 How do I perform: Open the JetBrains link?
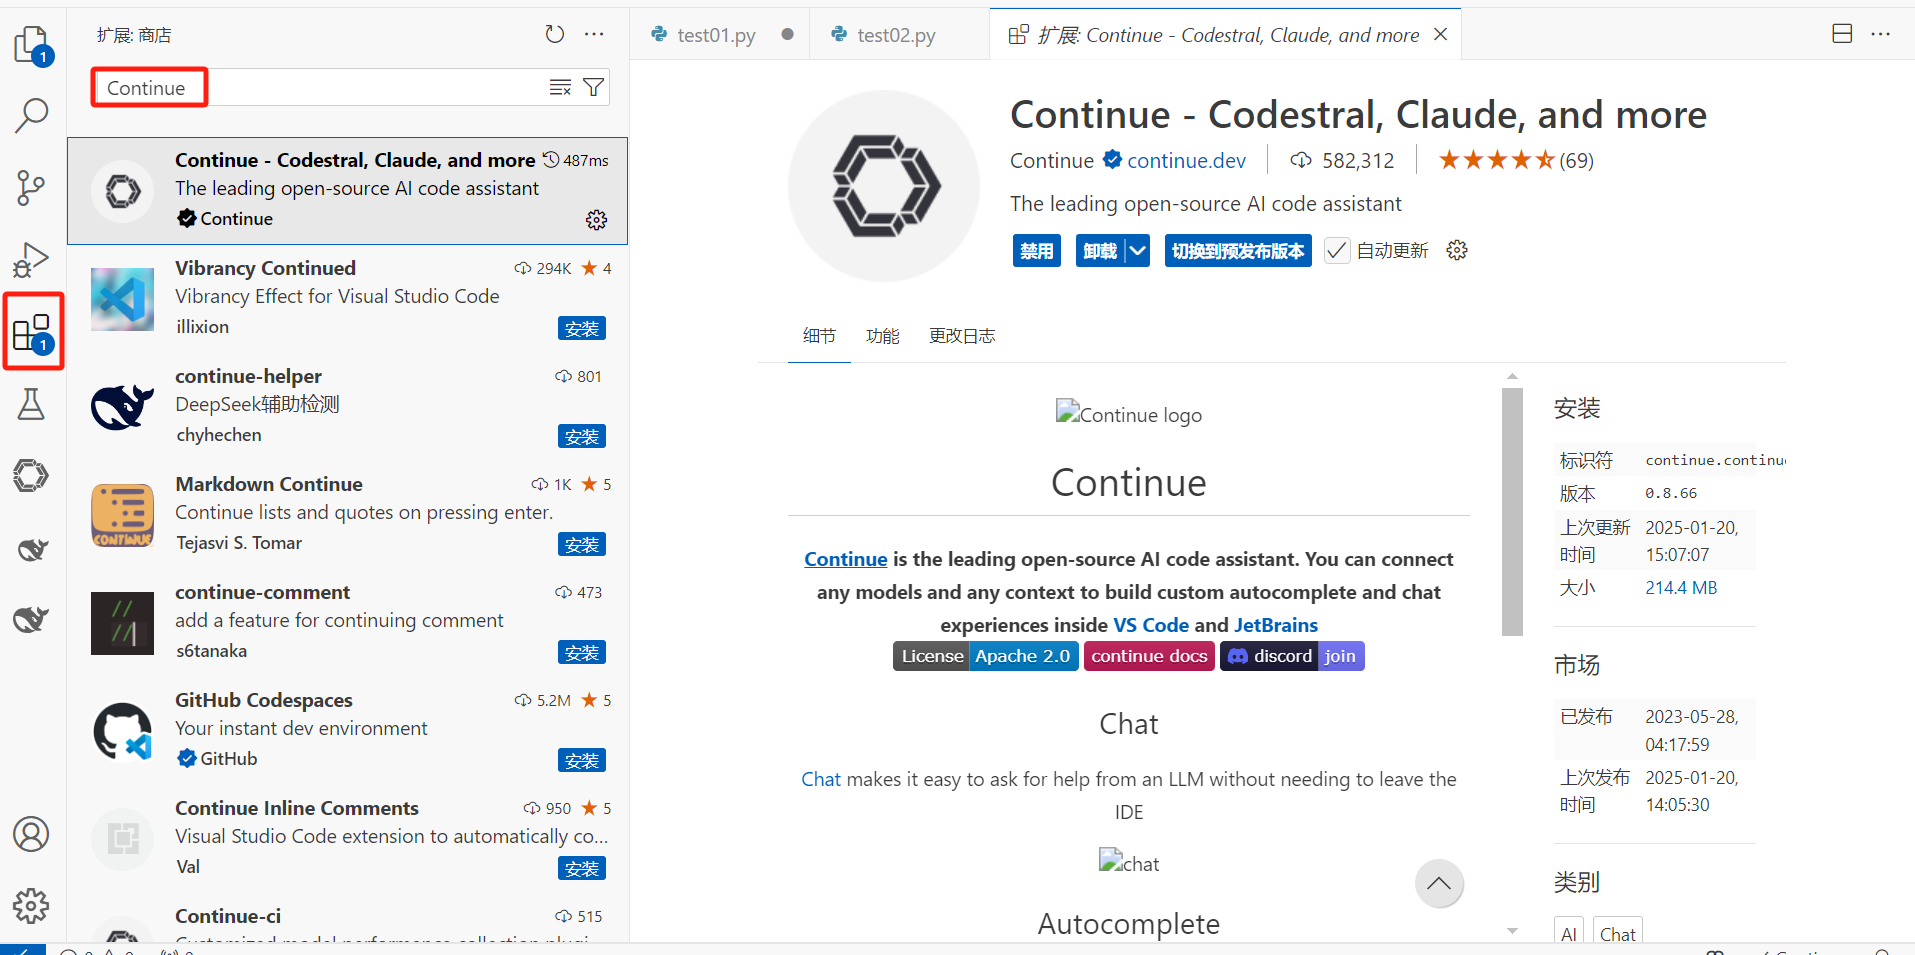pyautogui.click(x=1276, y=625)
